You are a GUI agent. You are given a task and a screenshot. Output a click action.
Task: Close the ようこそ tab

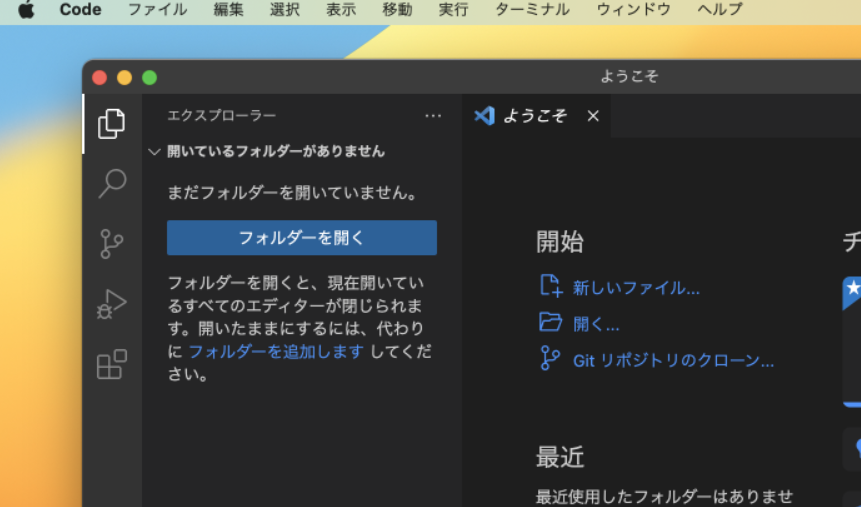pyautogui.click(x=593, y=116)
